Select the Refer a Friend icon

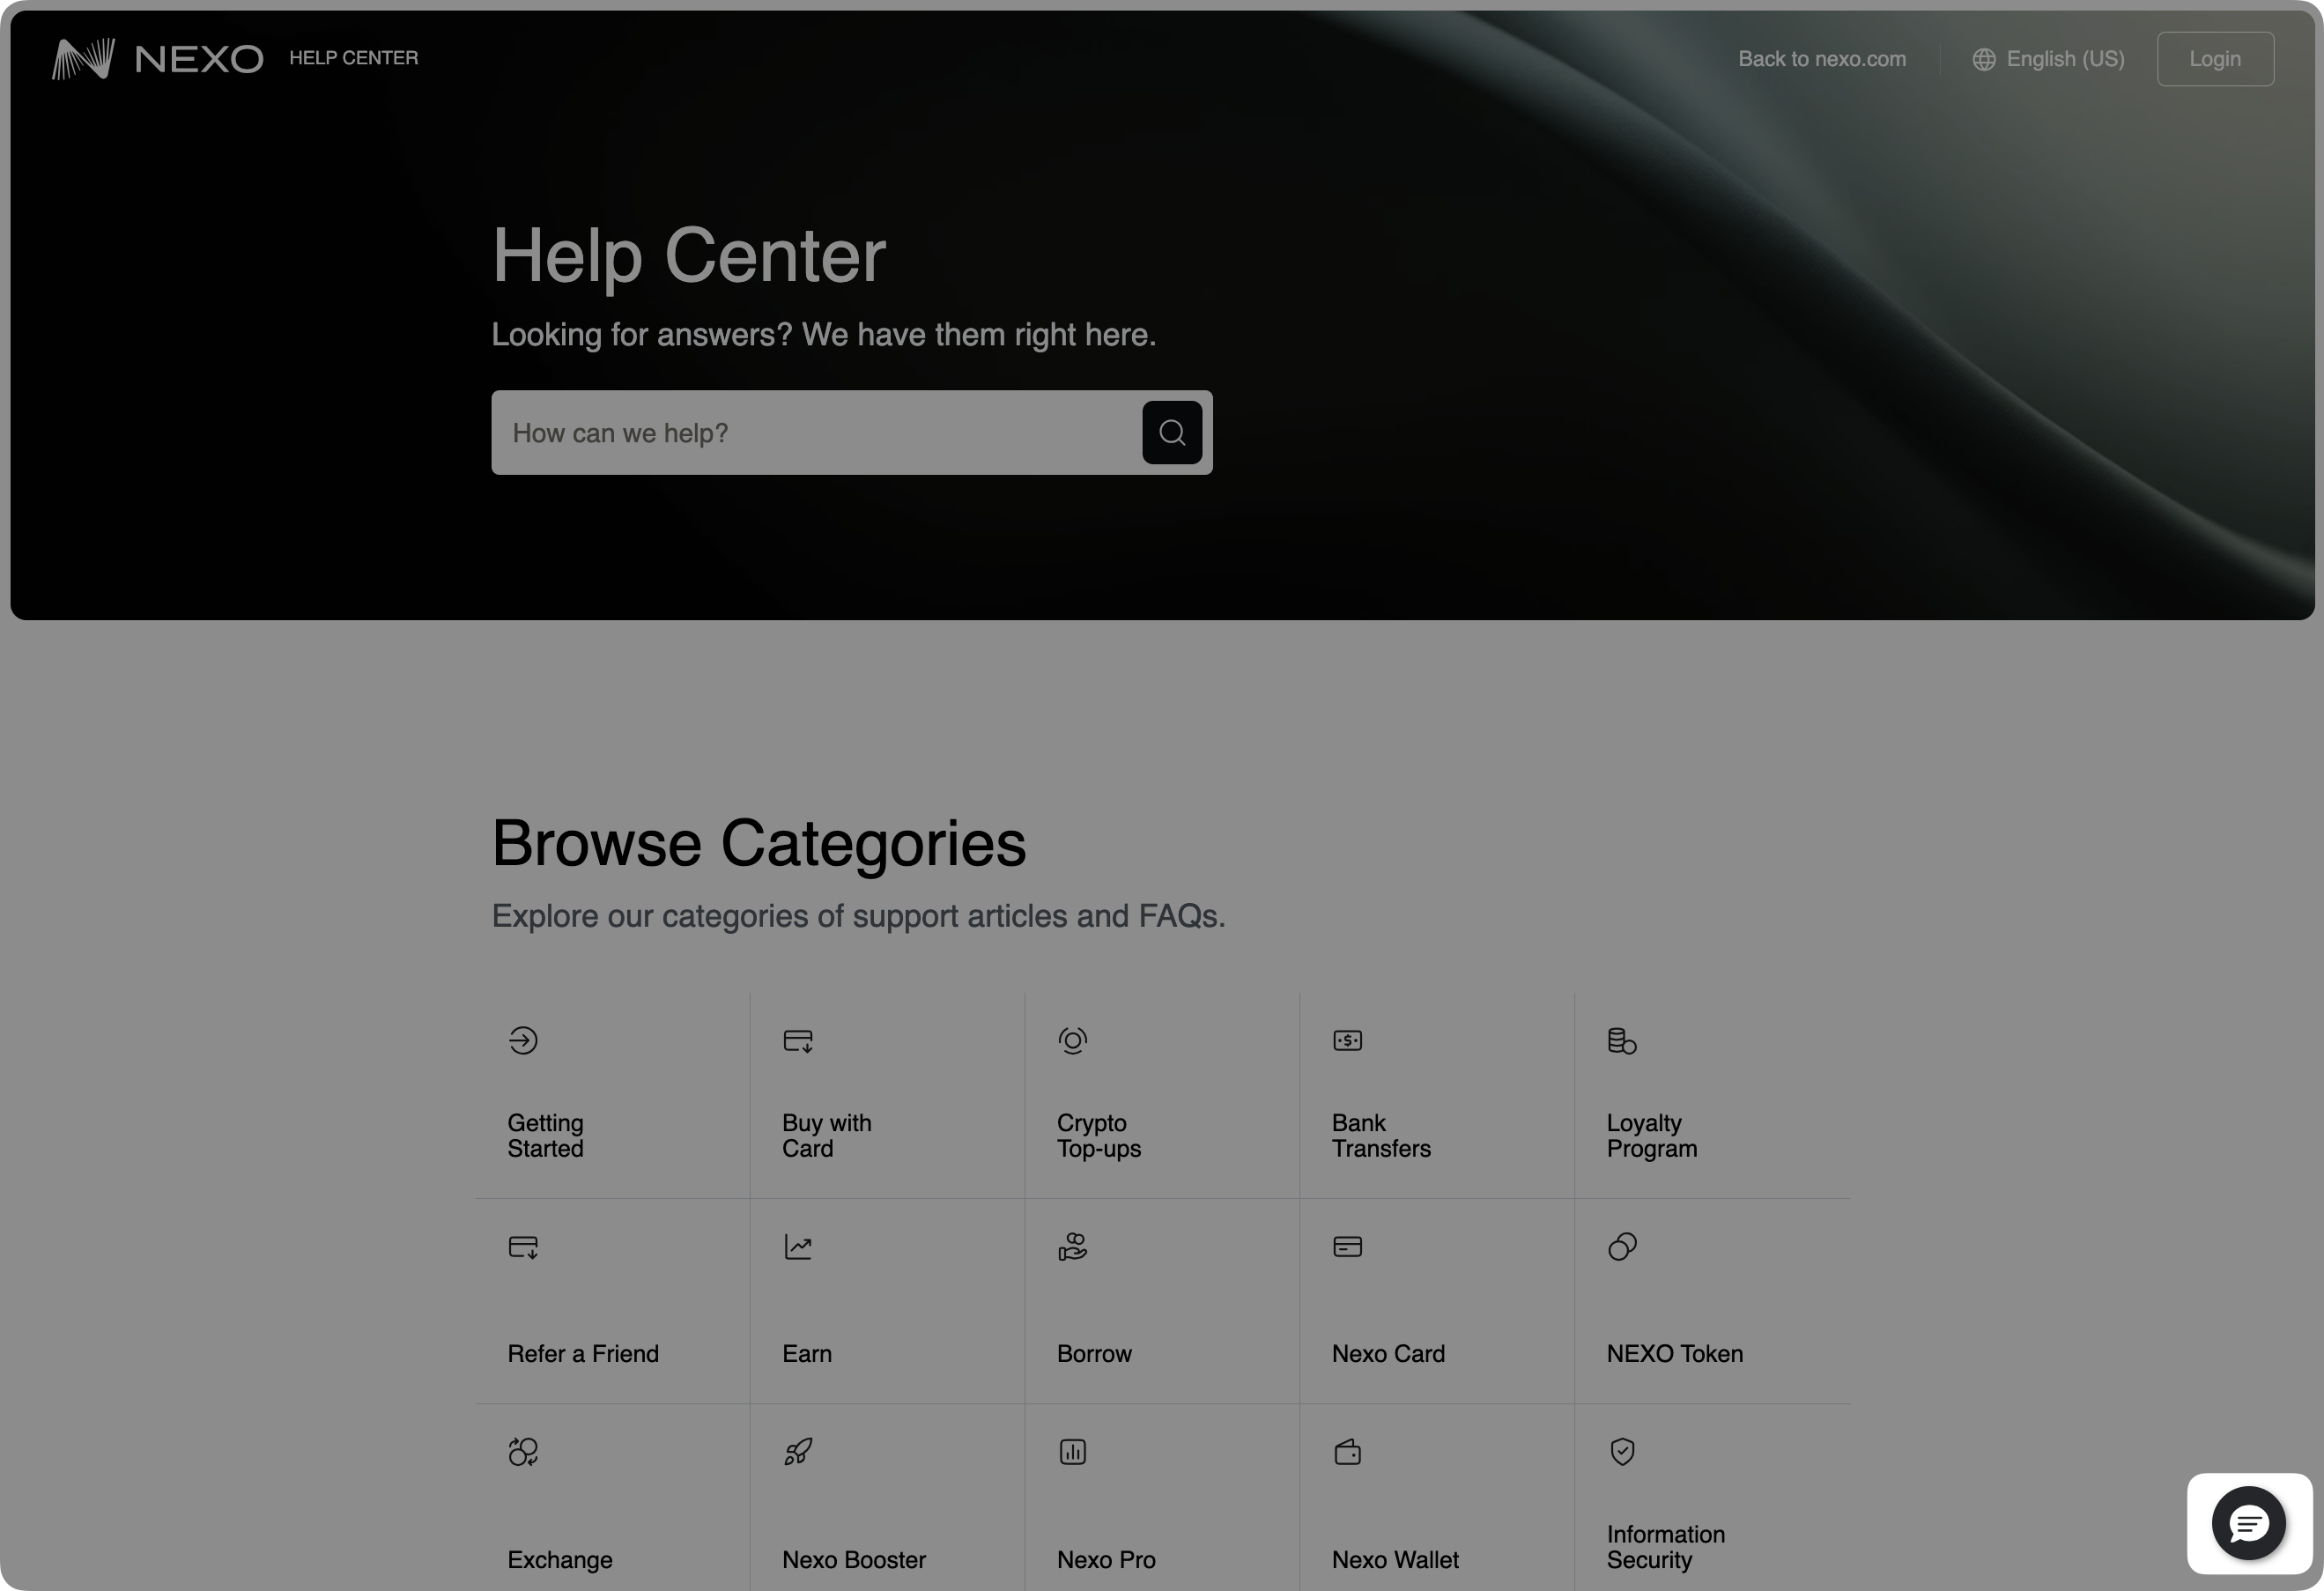523,1246
